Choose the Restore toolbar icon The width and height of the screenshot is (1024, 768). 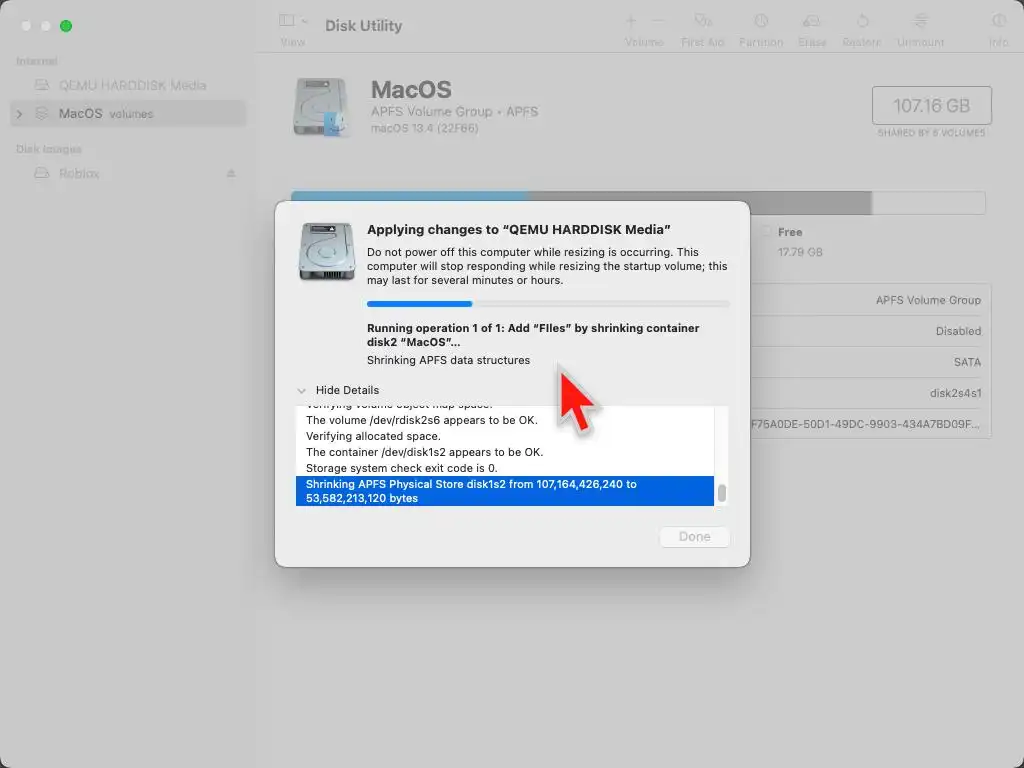[862, 21]
